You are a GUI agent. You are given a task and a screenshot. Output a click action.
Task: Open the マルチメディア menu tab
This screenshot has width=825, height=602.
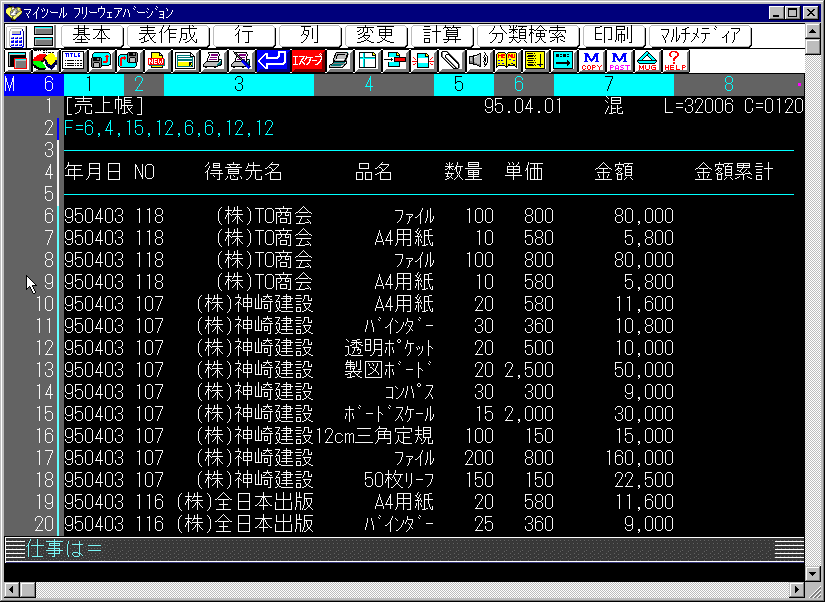click(700, 36)
